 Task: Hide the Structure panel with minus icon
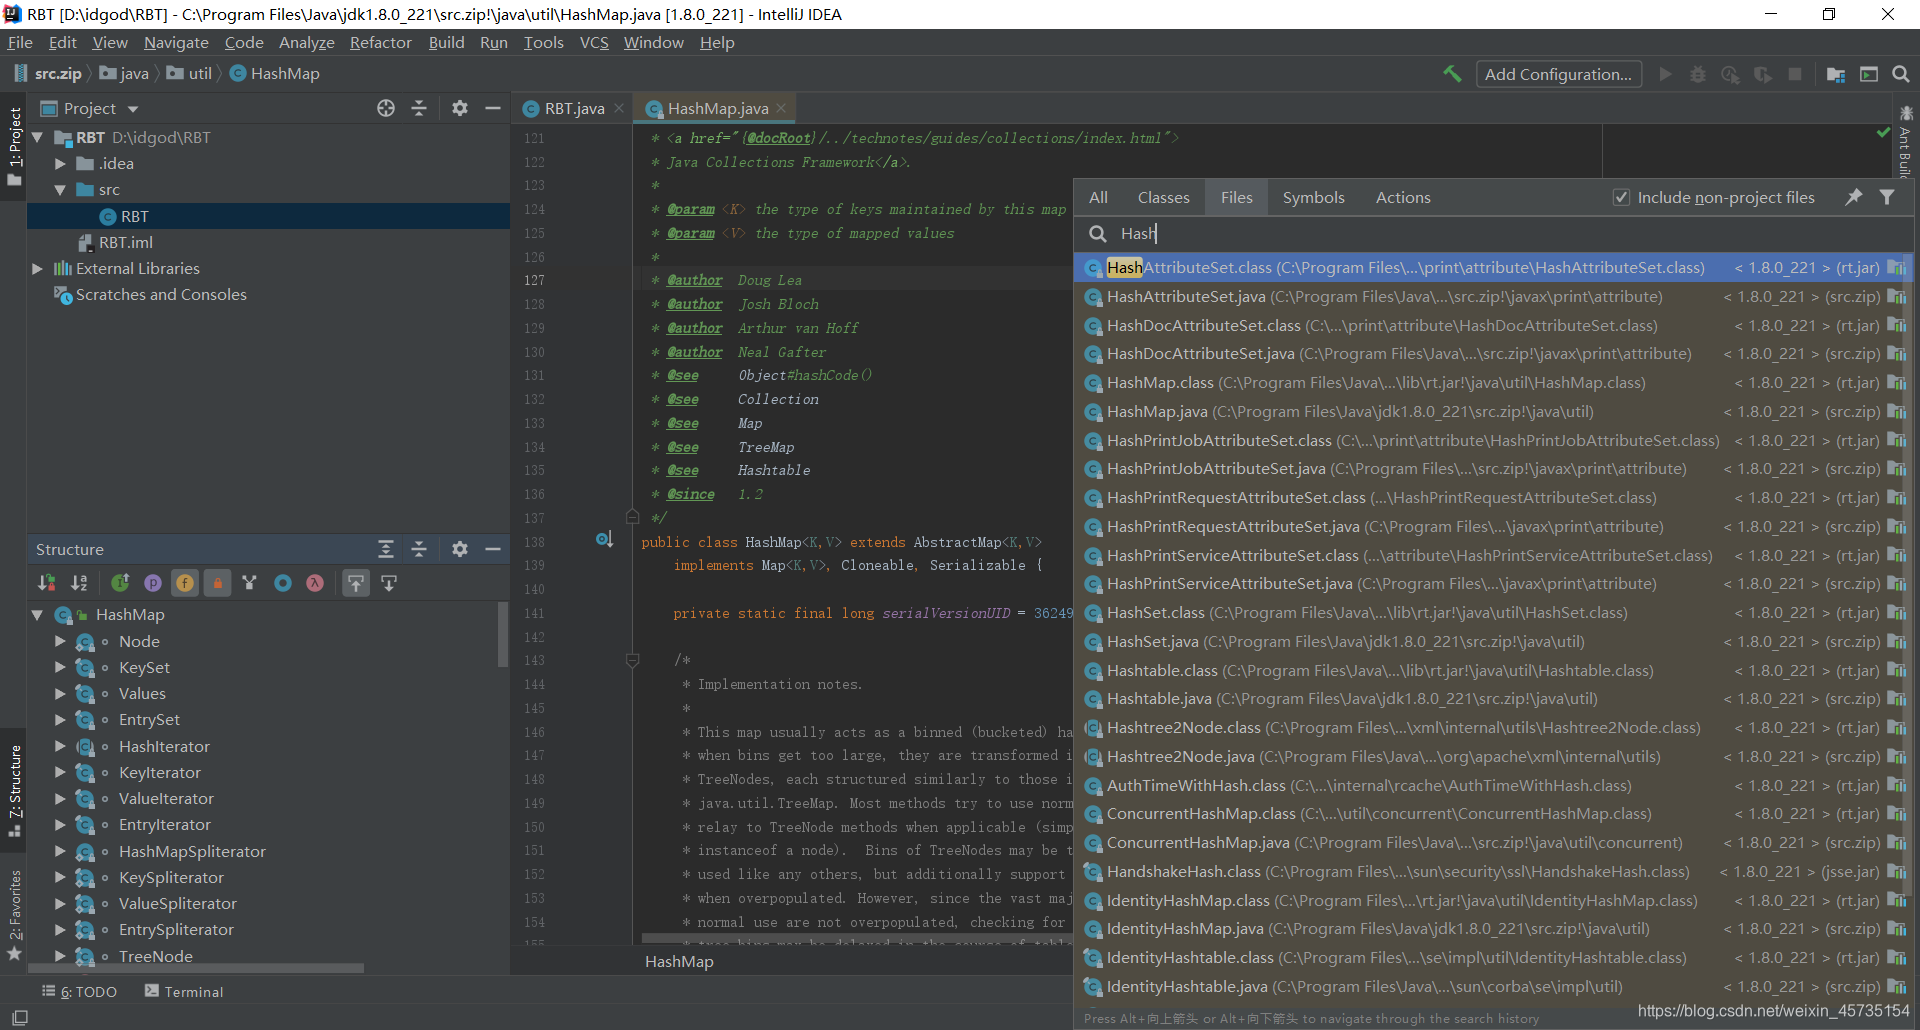(x=493, y=549)
